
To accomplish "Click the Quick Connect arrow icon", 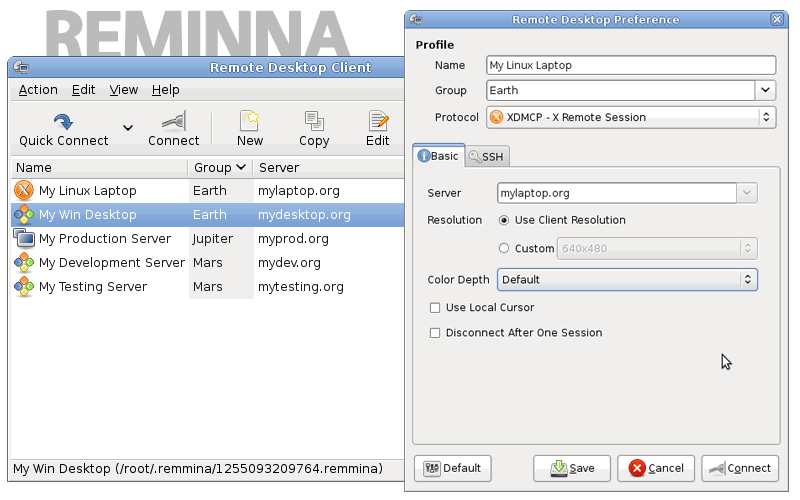I will pyautogui.click(x=63, y=121).
